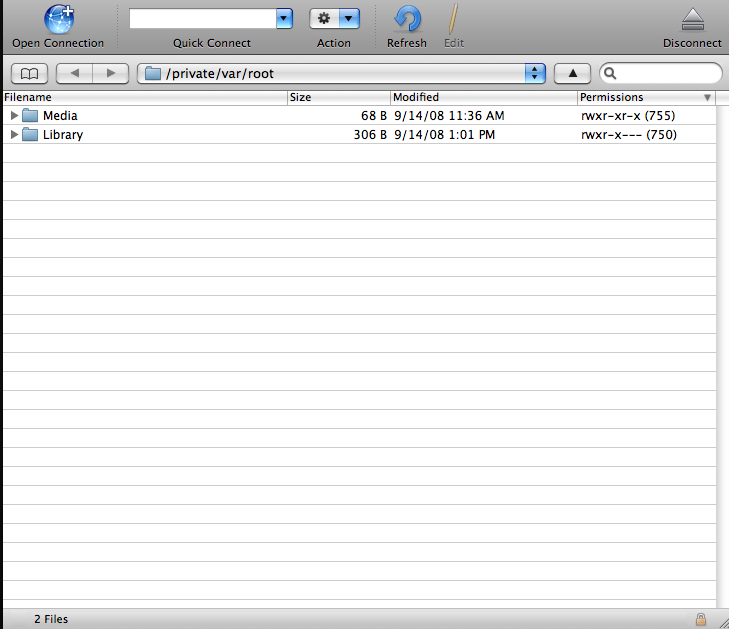
Task: Sort by the Permissions column header
Action: coord(646,97)
